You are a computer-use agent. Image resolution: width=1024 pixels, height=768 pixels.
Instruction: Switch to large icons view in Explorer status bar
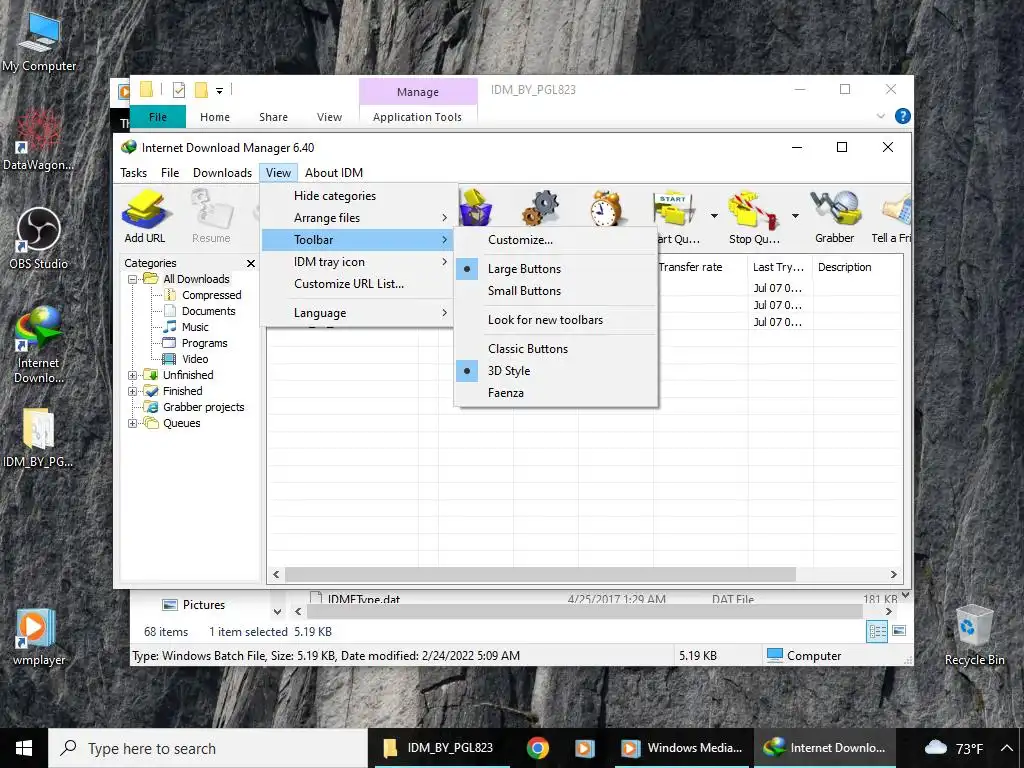coord(899,631)
